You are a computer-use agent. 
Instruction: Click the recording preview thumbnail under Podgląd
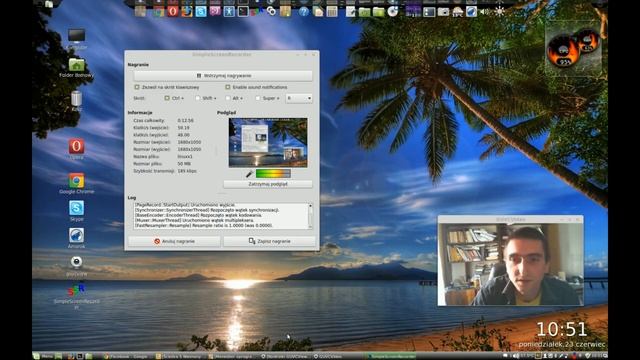(268, 142)
